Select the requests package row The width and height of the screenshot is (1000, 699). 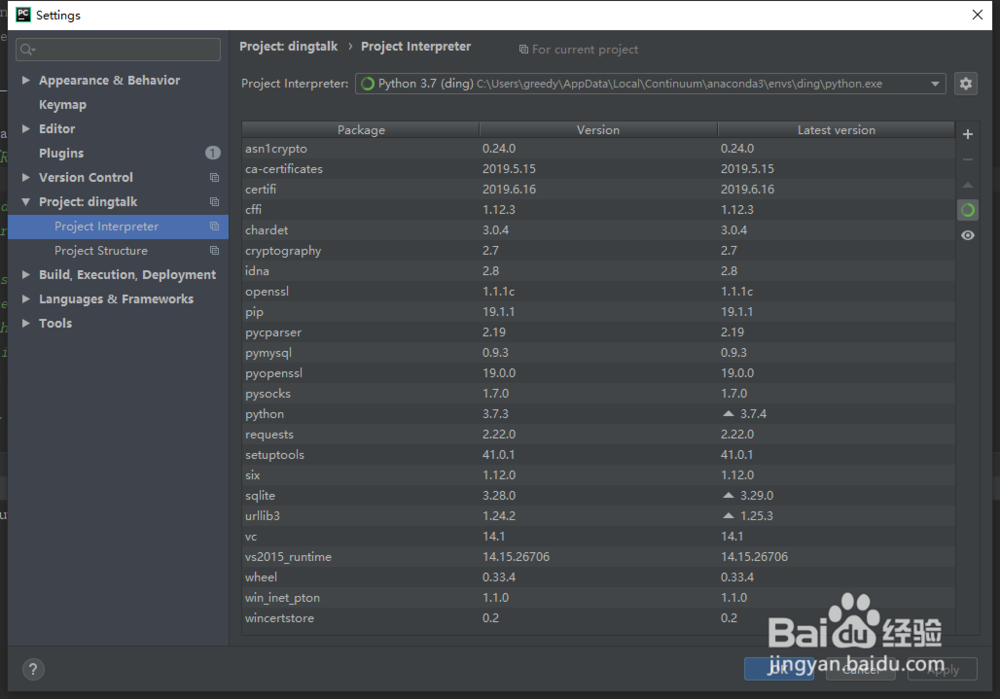coord(598,434)
